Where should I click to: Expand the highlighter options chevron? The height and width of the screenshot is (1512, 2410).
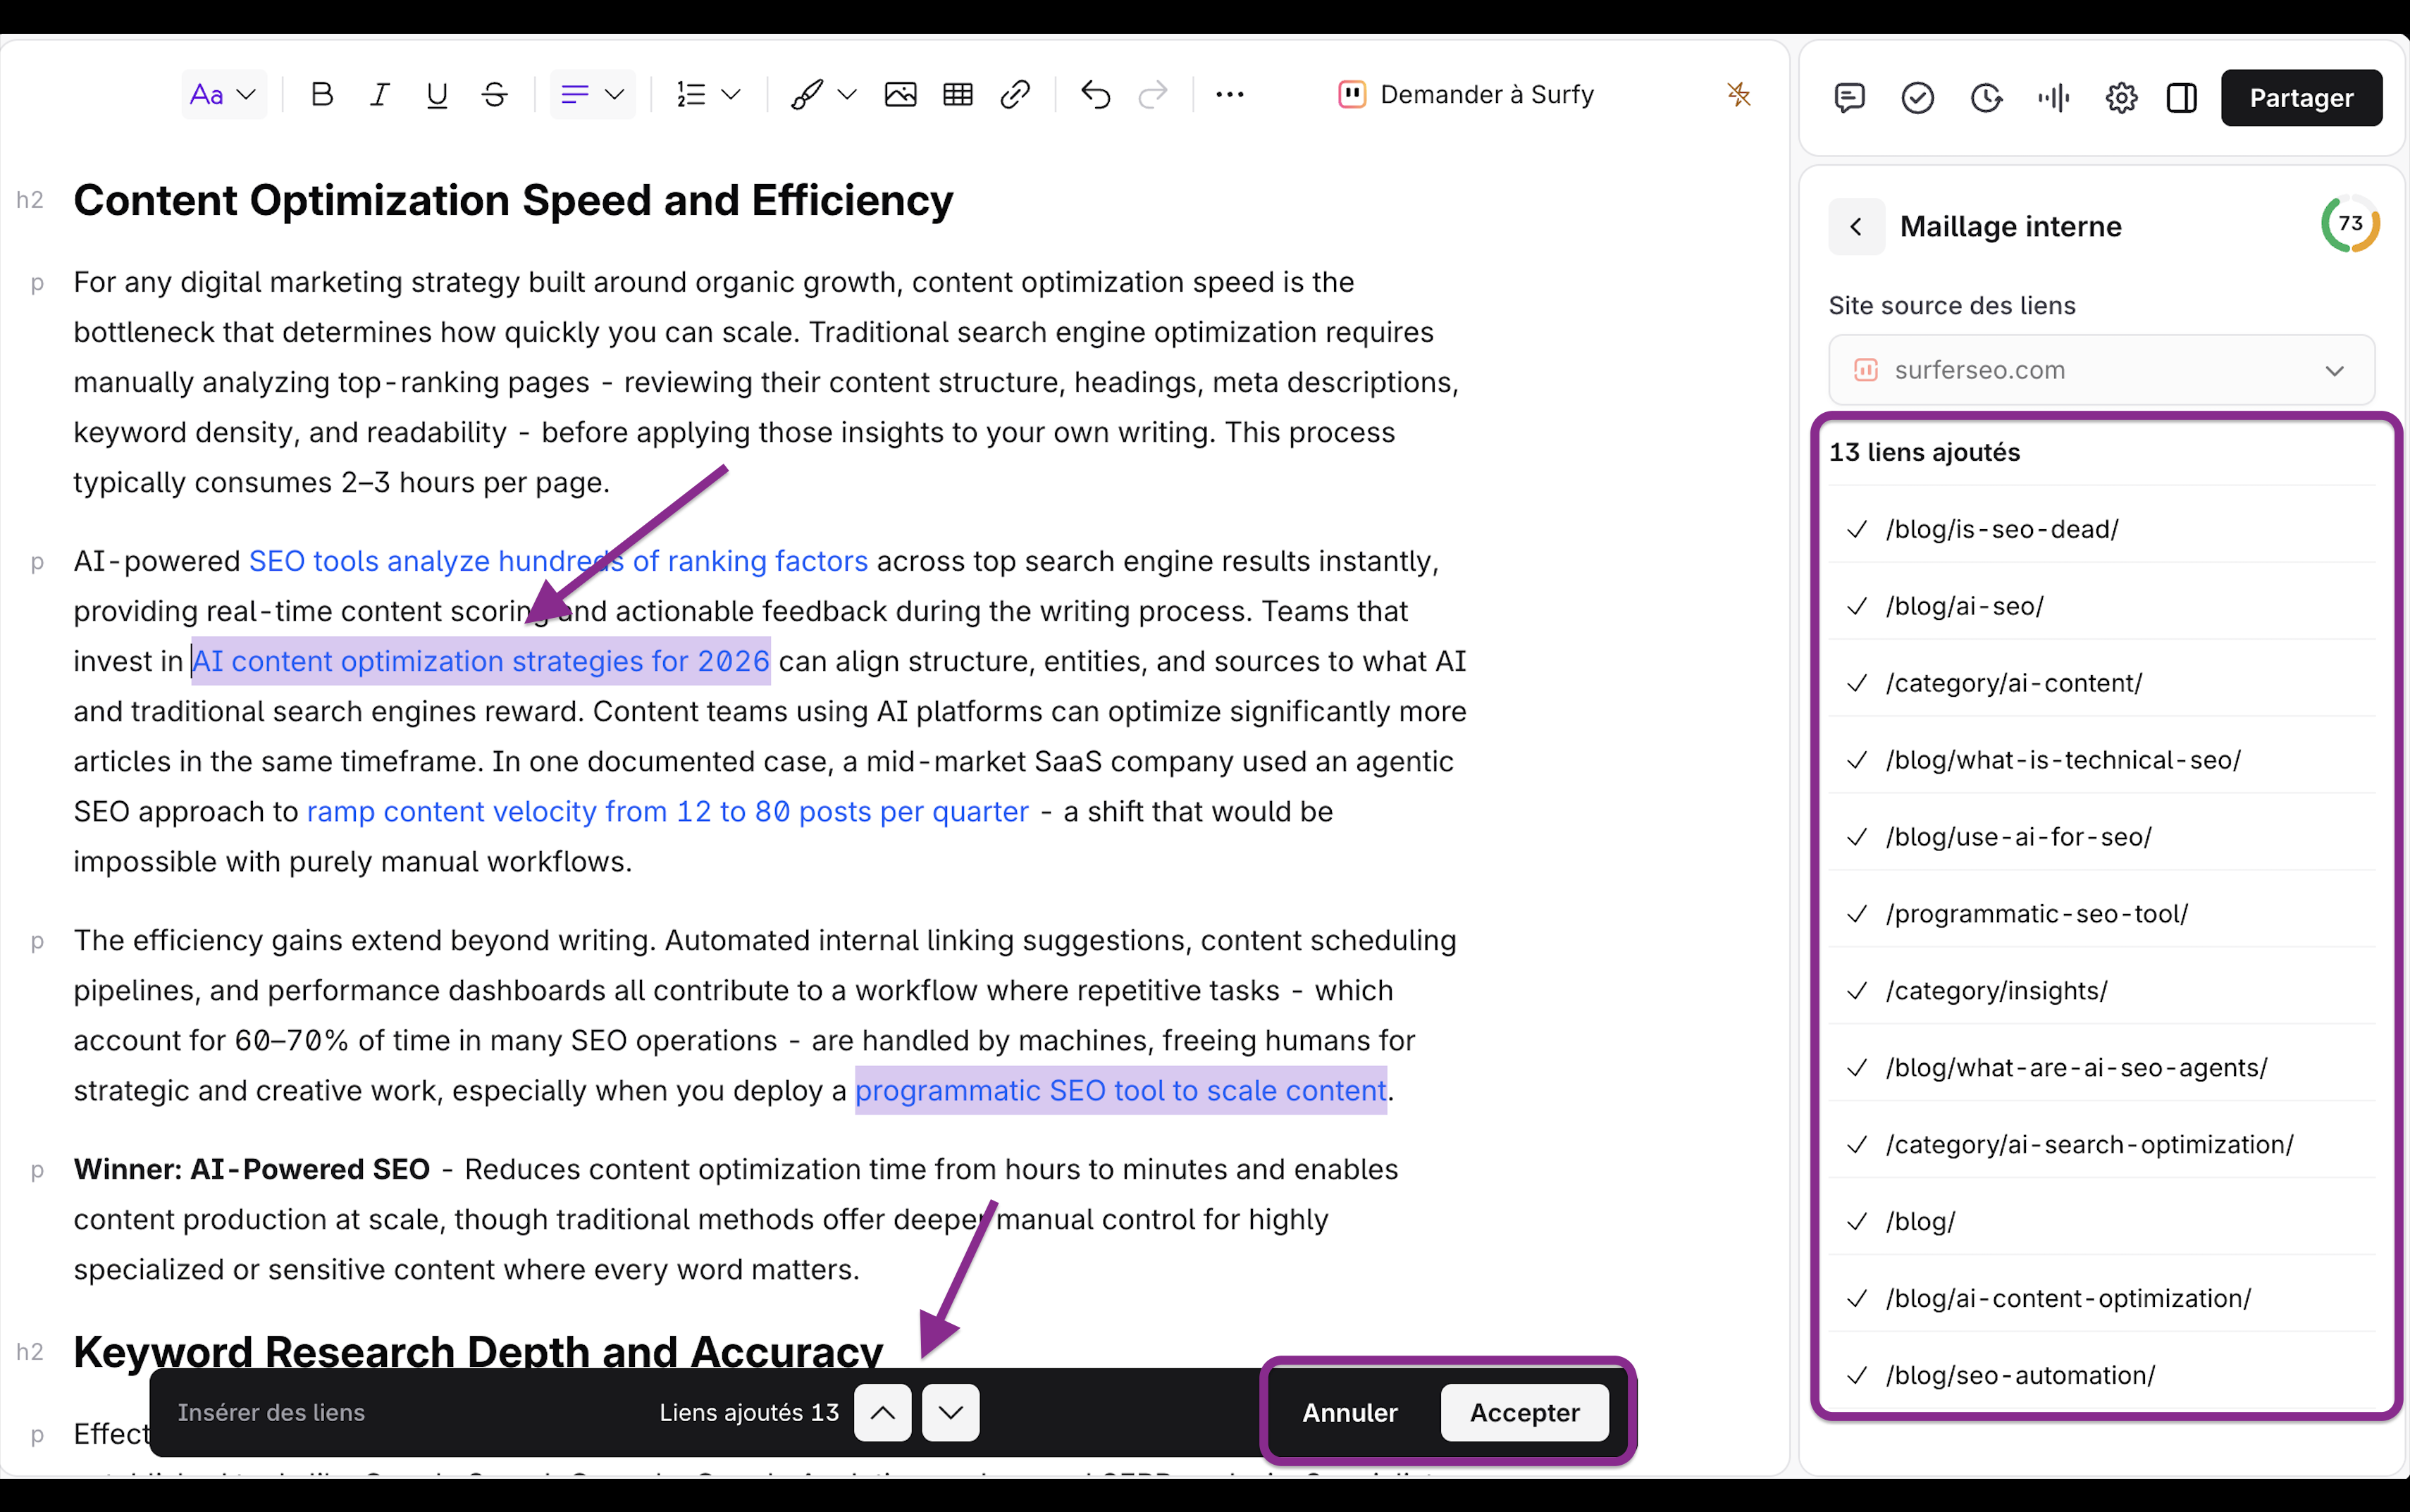[x=847, y=95]
